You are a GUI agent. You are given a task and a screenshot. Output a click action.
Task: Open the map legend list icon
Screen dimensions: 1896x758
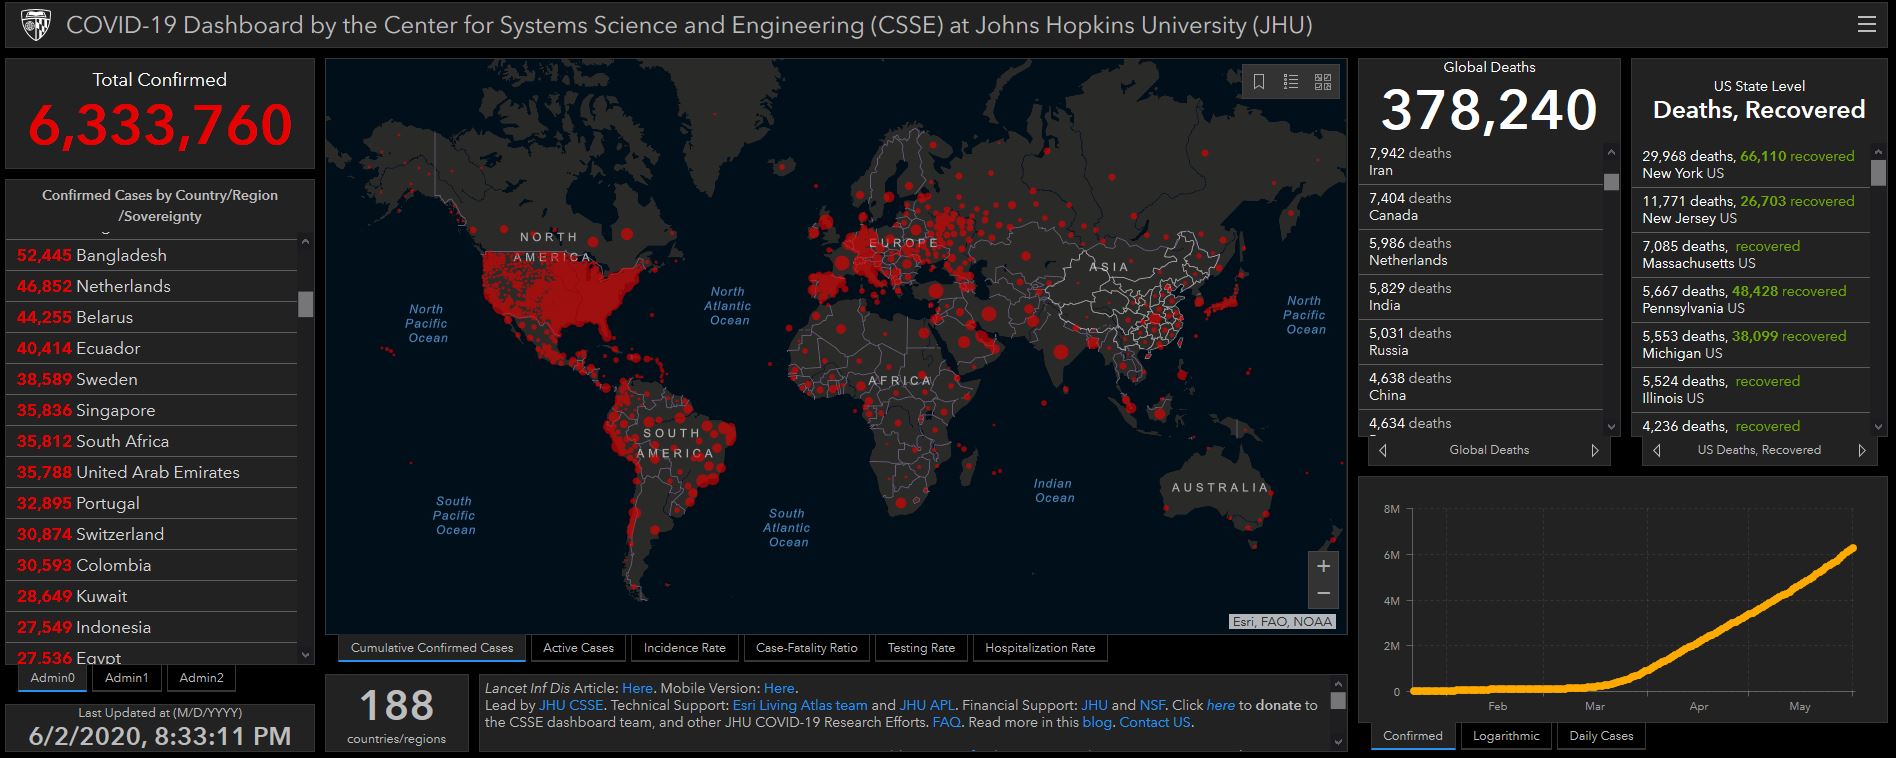(1291, 82)
